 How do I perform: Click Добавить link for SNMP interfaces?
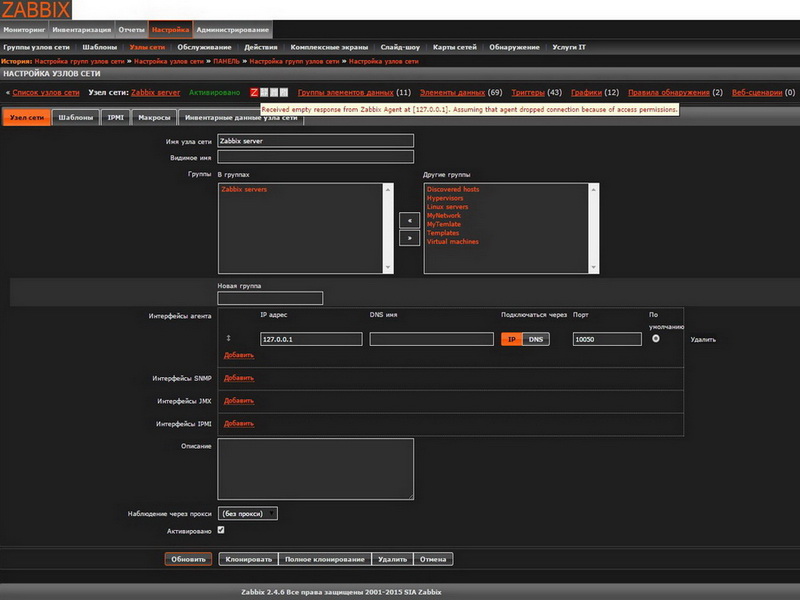click(x=239, y=378)
